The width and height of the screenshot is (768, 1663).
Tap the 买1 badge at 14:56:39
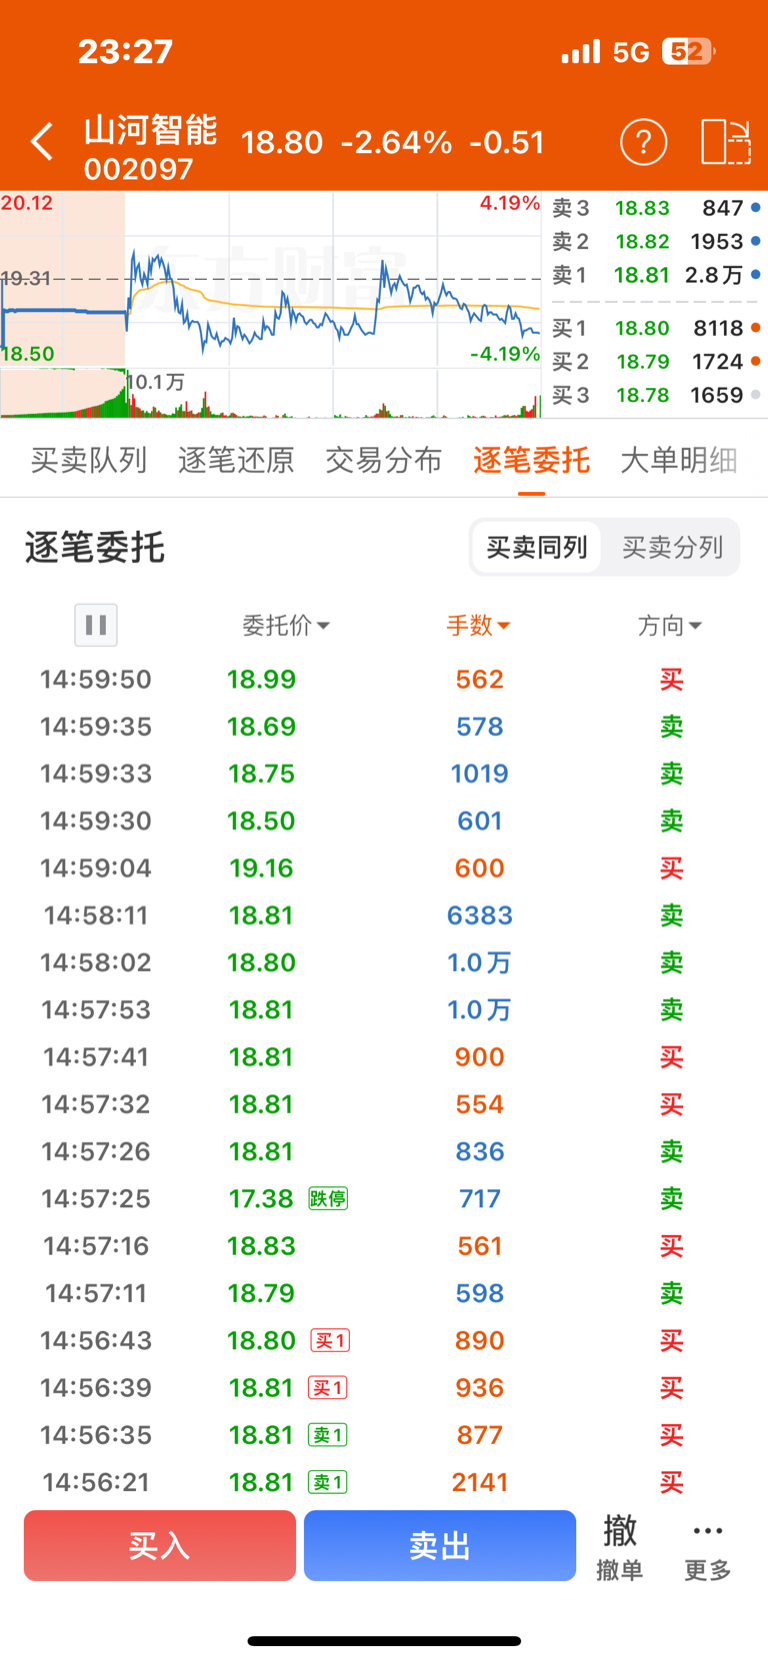click(x=328, y=1388)
